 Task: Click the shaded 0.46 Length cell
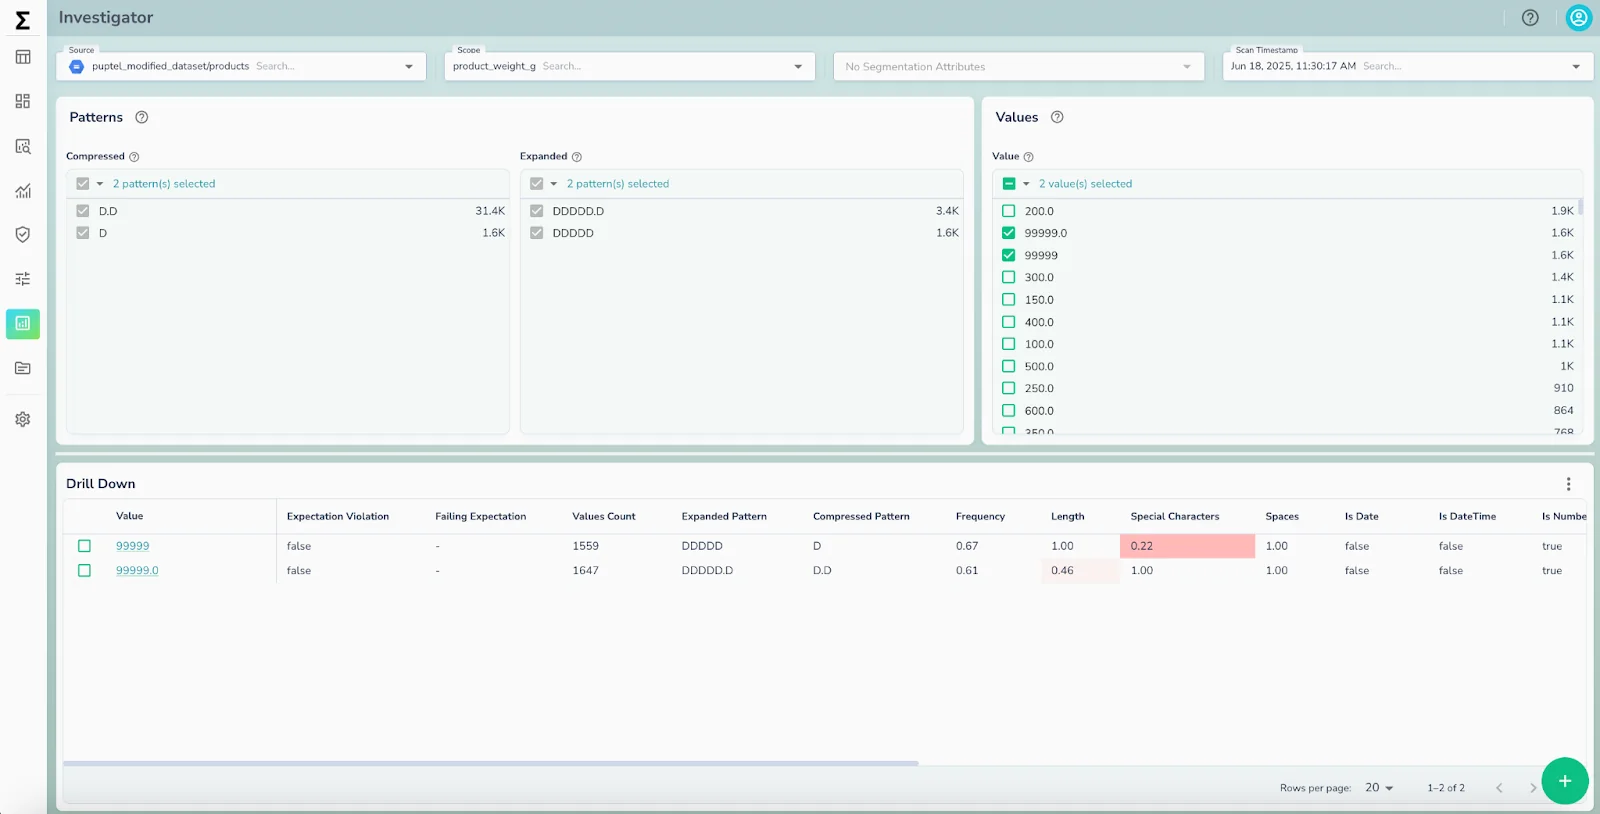tap(1080, 571)
